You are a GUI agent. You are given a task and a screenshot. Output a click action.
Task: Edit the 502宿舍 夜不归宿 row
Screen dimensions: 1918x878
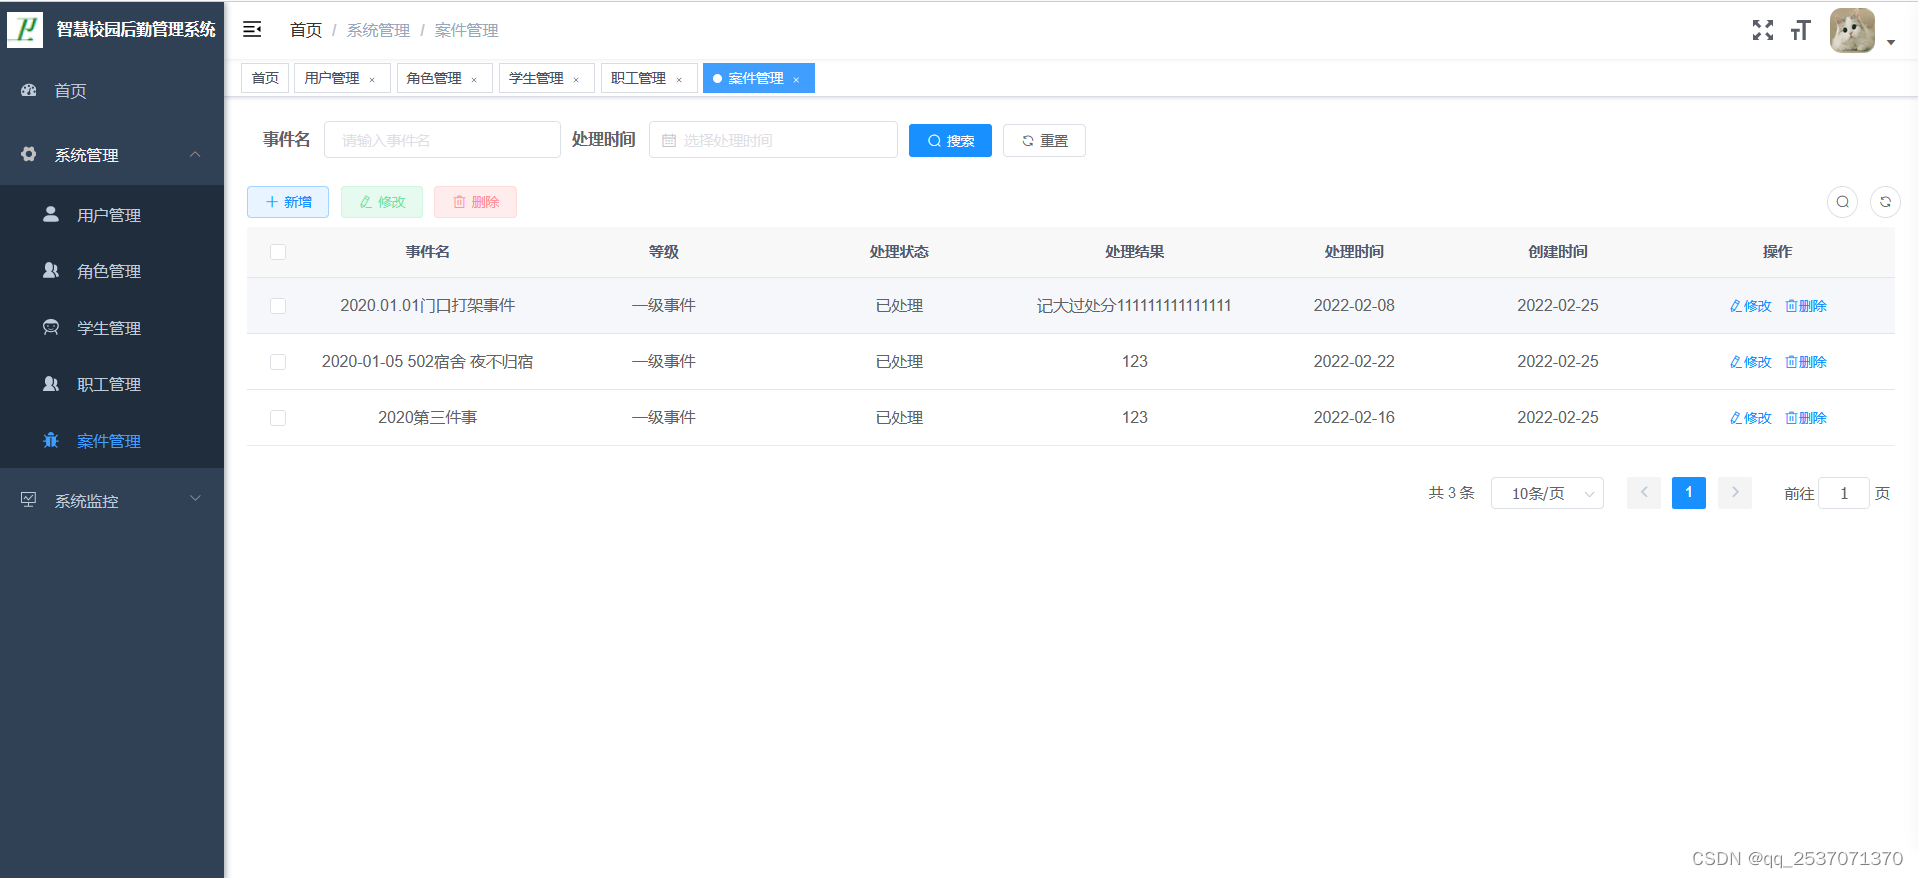click(1751, 362)
